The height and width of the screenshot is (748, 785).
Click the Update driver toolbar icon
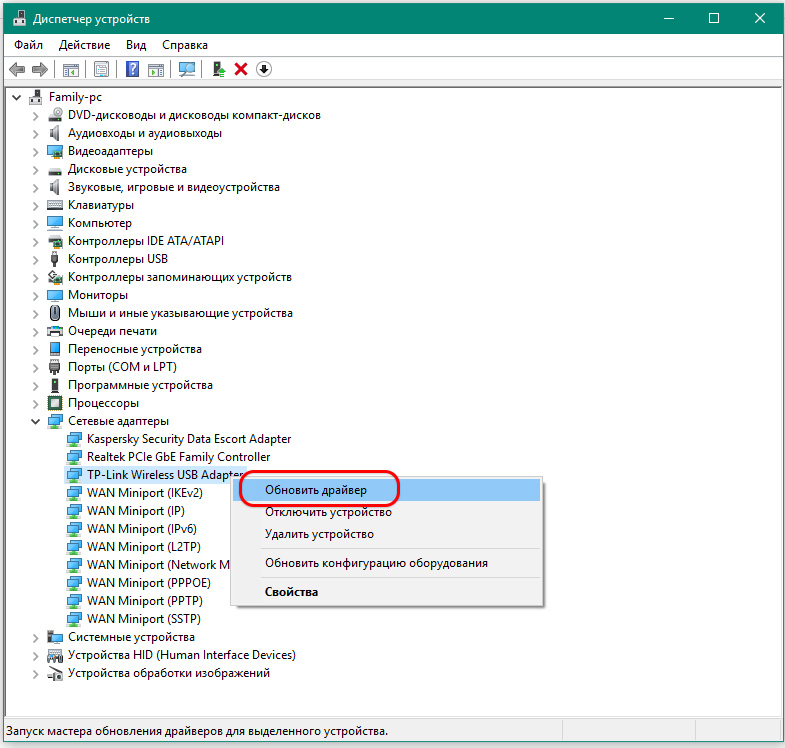click(218, 69)
